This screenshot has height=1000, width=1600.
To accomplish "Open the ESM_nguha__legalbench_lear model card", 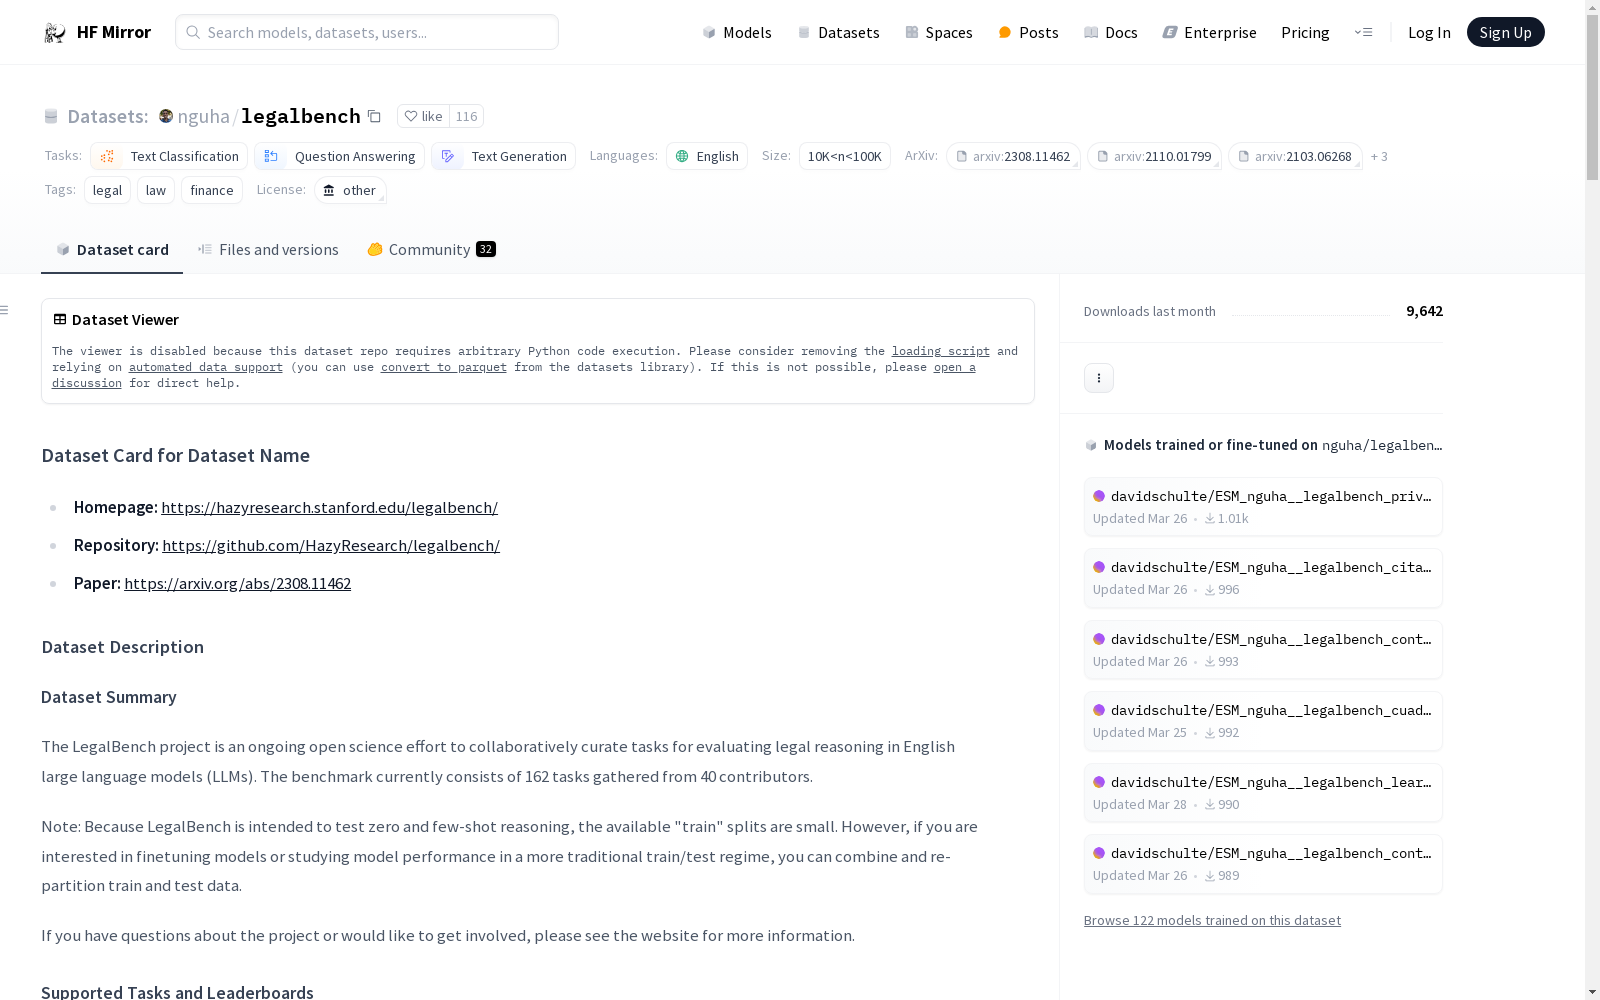I will coord(1263,793).
